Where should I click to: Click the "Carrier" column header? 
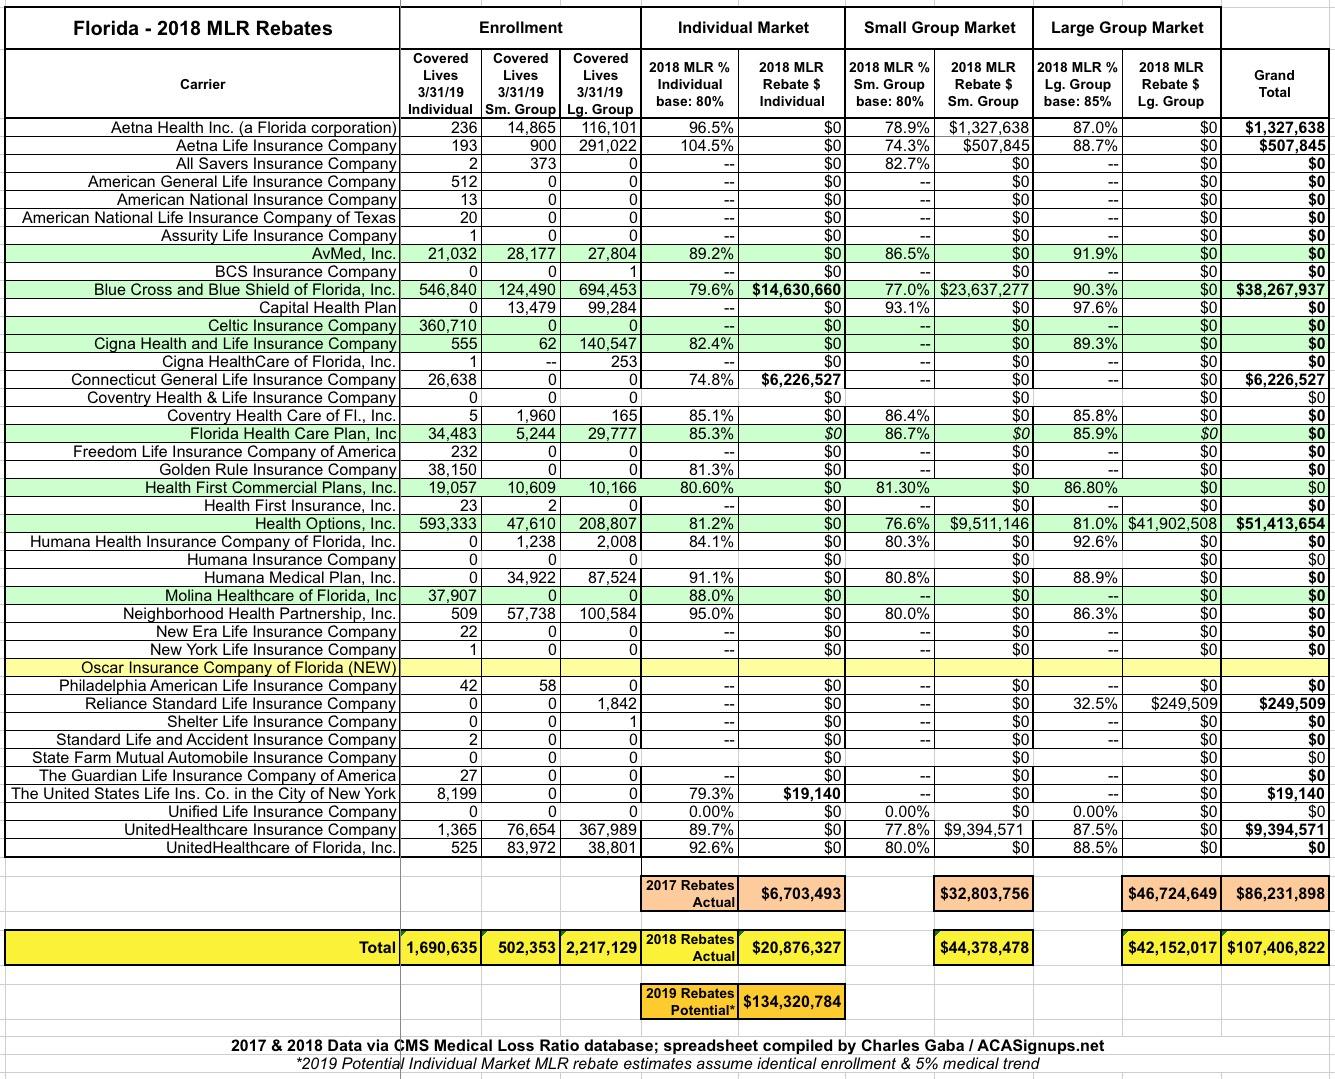coord(202,84)
